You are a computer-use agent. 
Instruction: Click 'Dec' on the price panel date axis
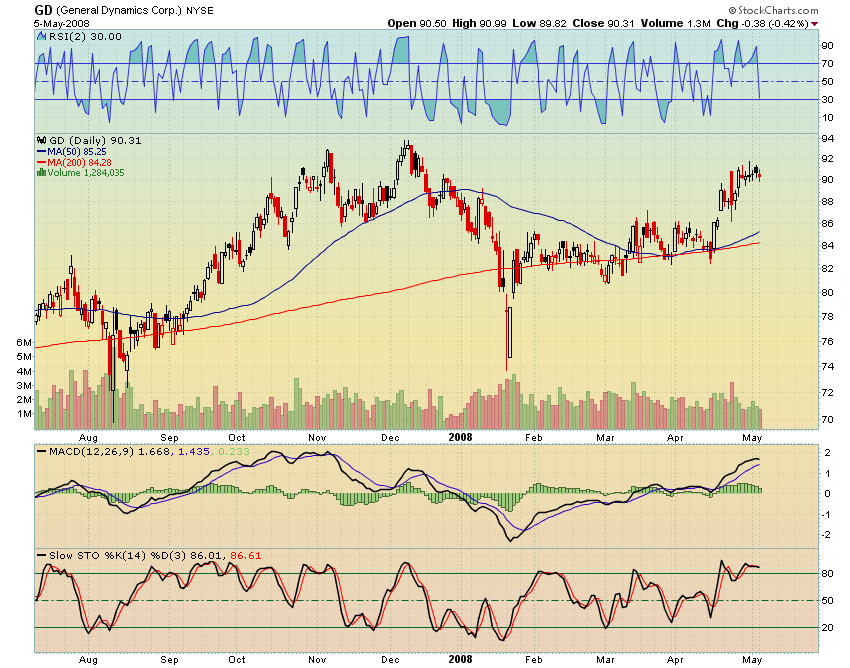tap(390, 437)
